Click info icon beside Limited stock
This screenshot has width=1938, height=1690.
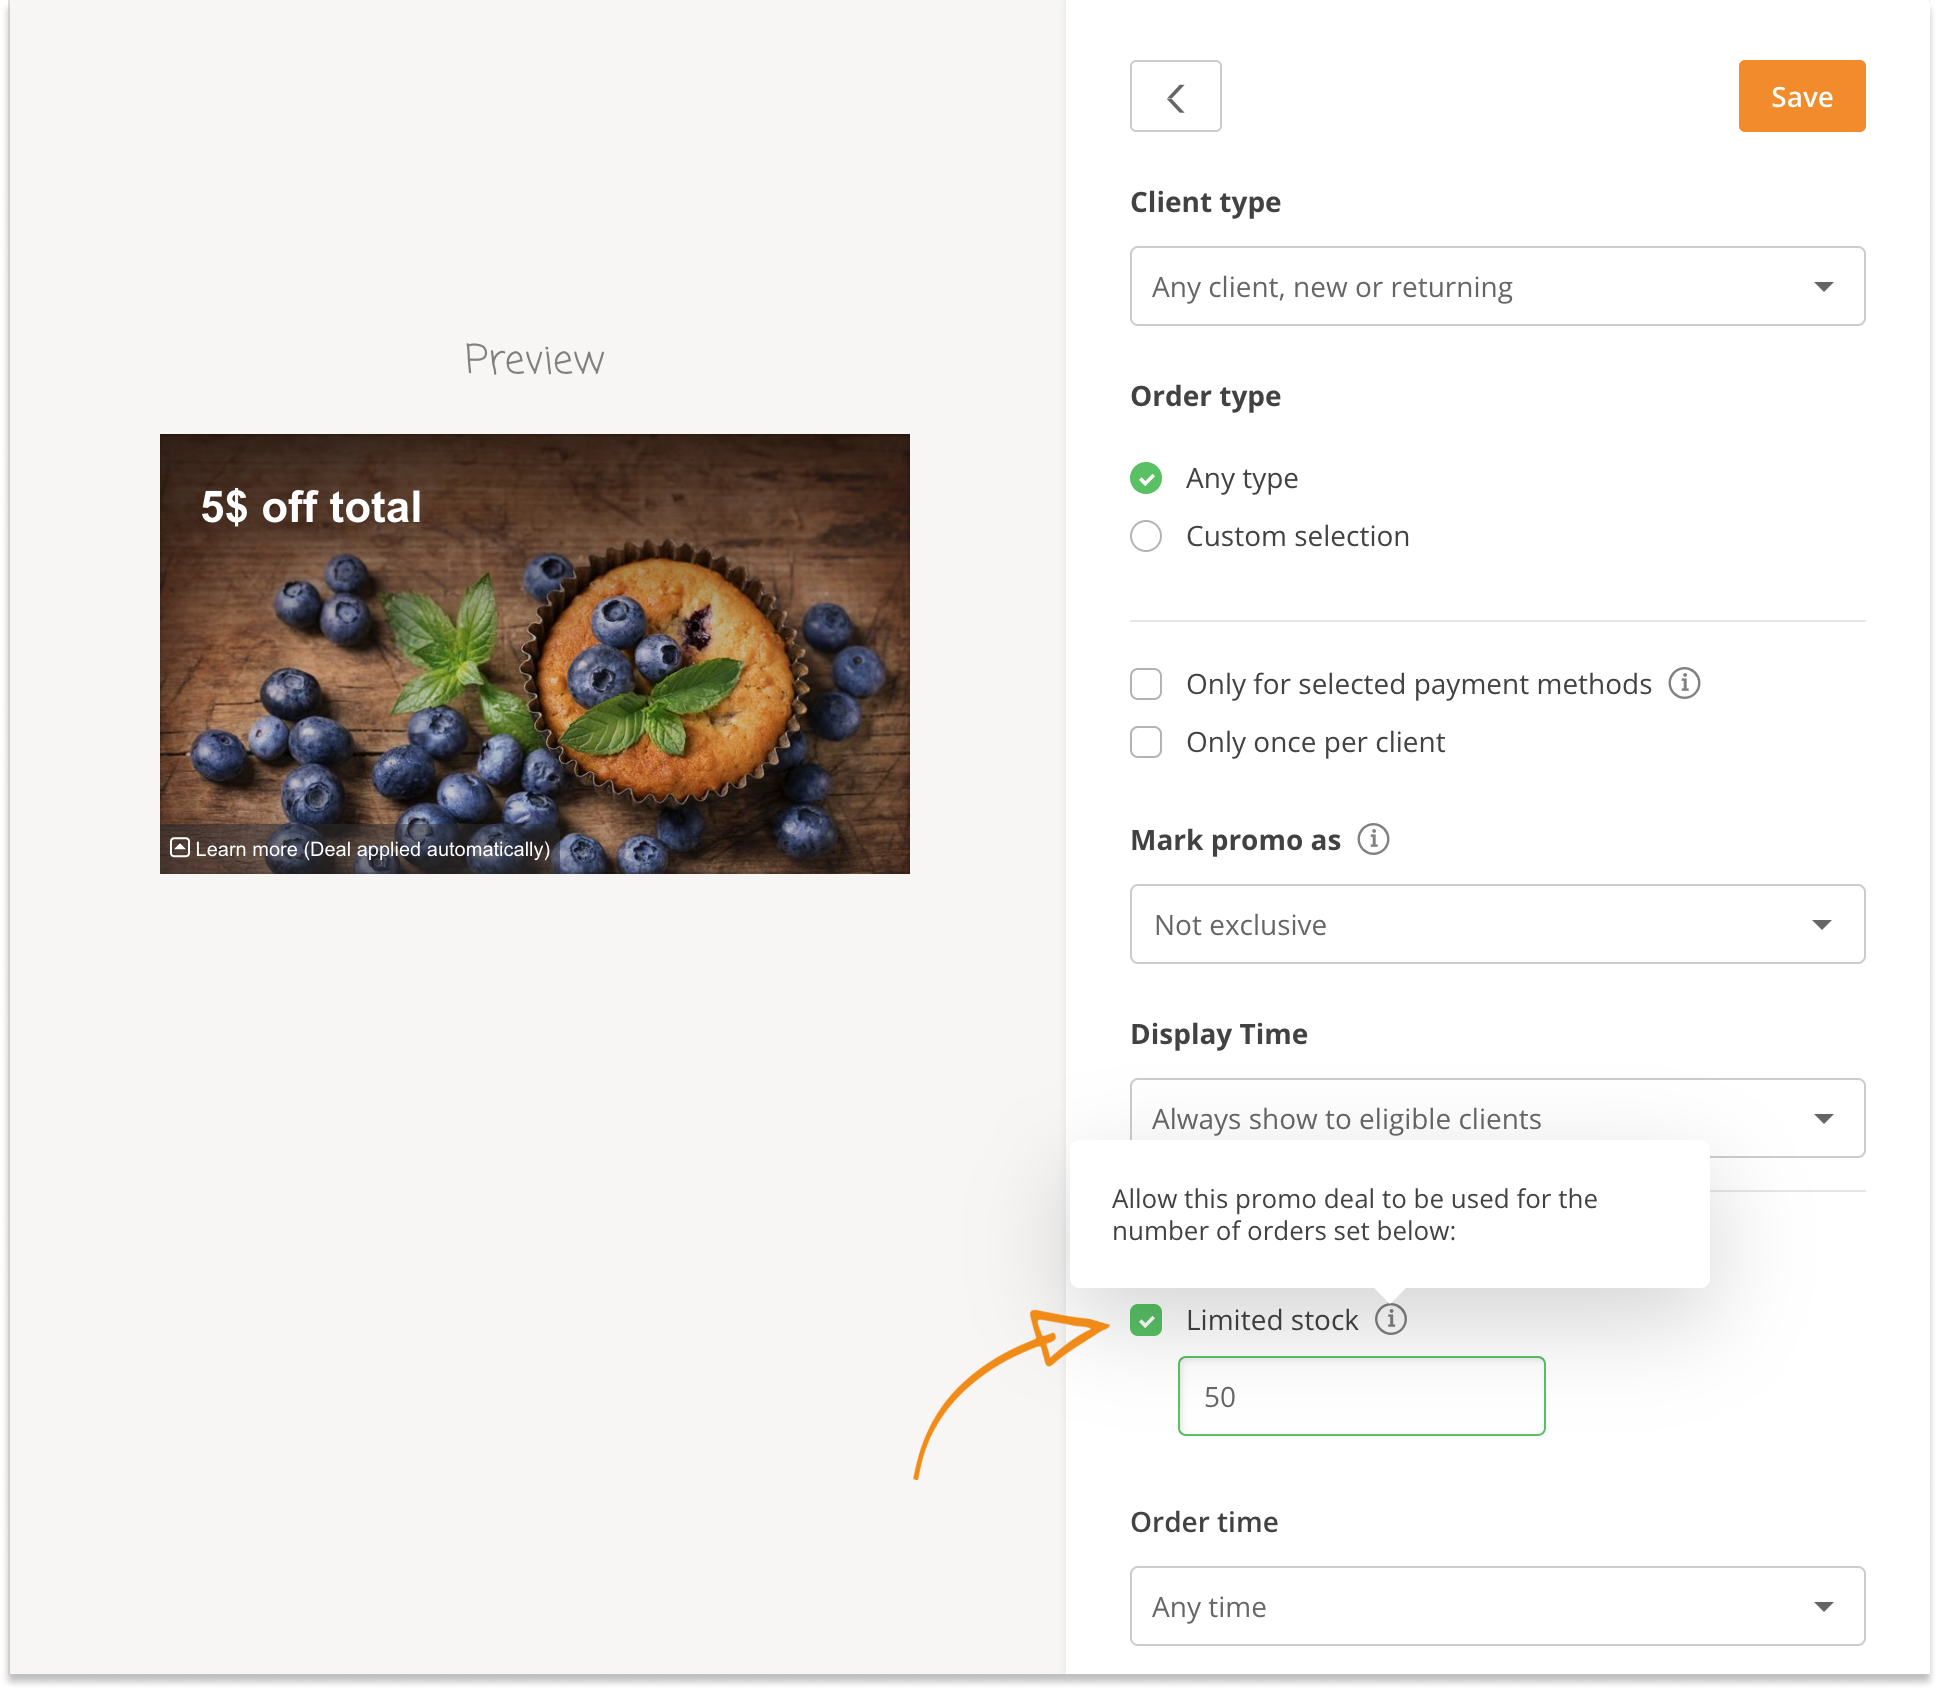[1390, 1319]
